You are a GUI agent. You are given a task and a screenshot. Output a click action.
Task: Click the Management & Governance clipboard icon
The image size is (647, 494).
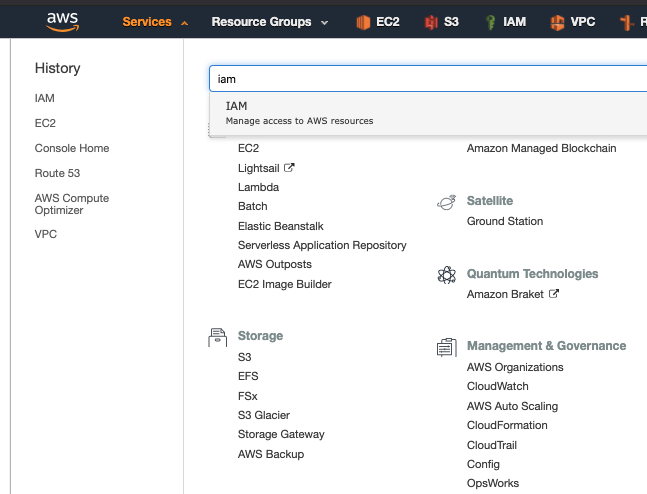[446, 347]
